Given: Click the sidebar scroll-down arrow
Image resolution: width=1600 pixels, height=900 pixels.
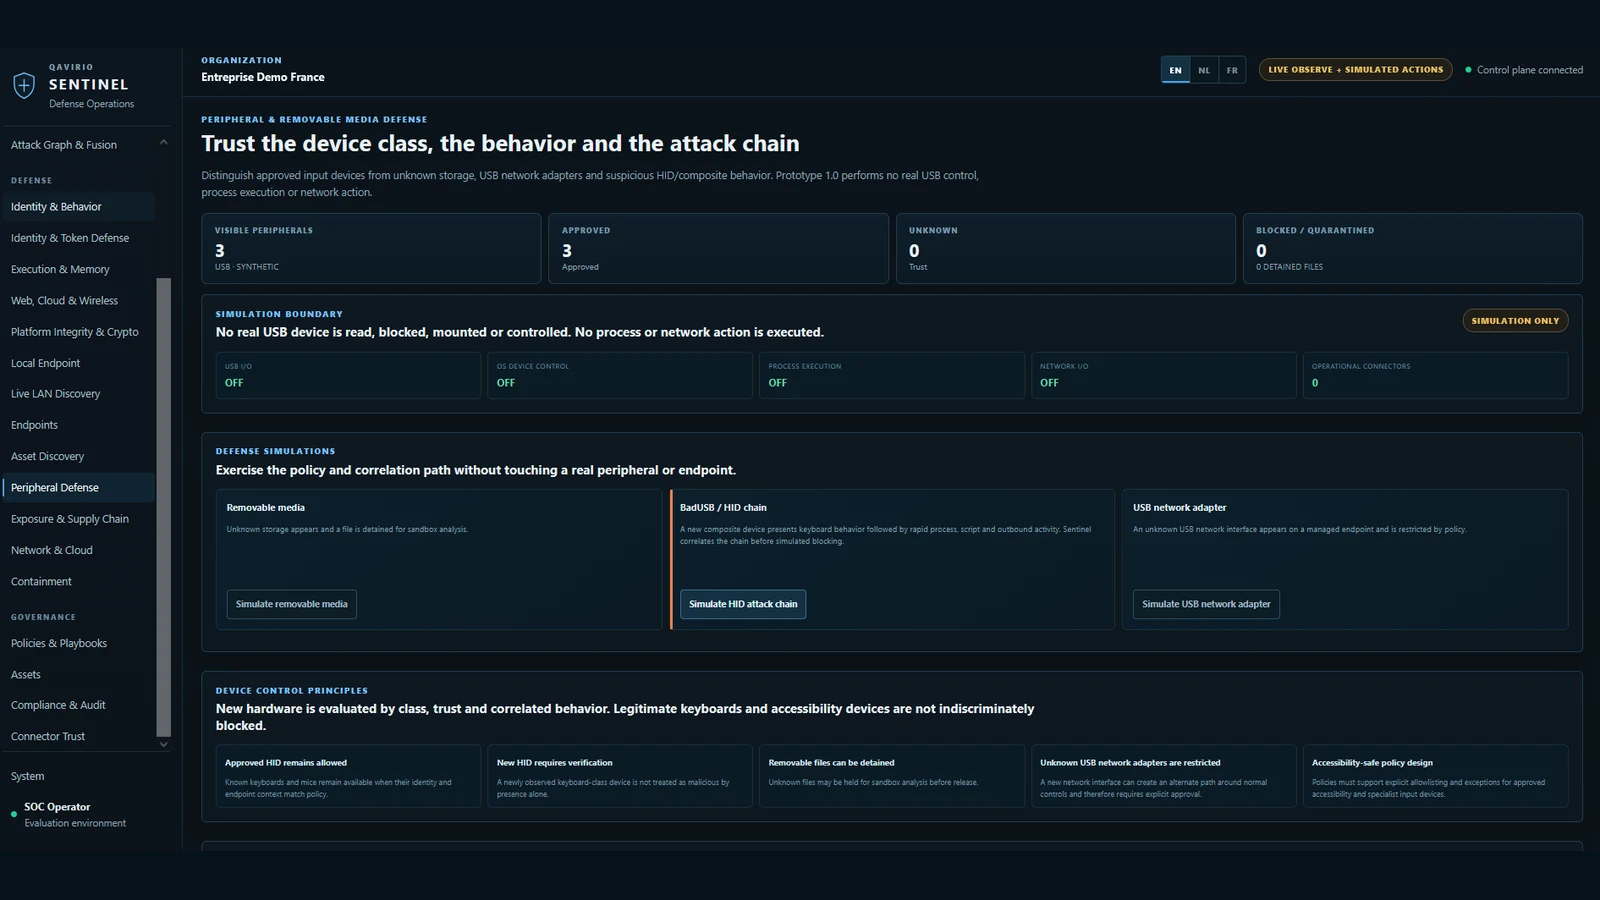Looking at the screenshot, I should click(163, 744).
